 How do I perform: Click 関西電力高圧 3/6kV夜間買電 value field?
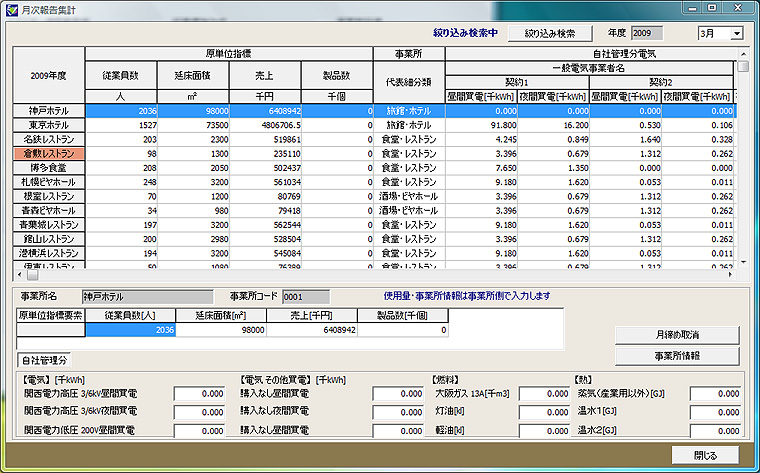tap(199, 412)
